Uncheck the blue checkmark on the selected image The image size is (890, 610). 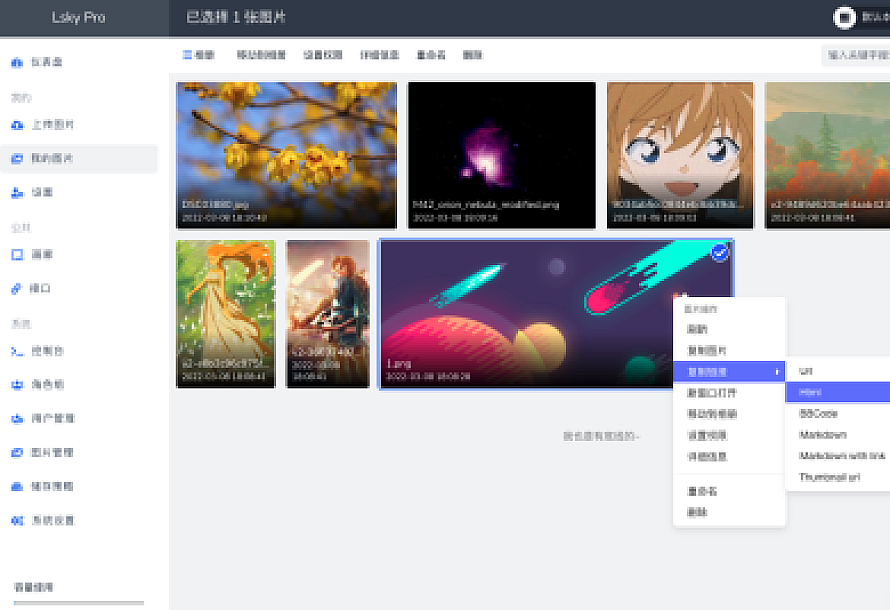coord(720,253)
